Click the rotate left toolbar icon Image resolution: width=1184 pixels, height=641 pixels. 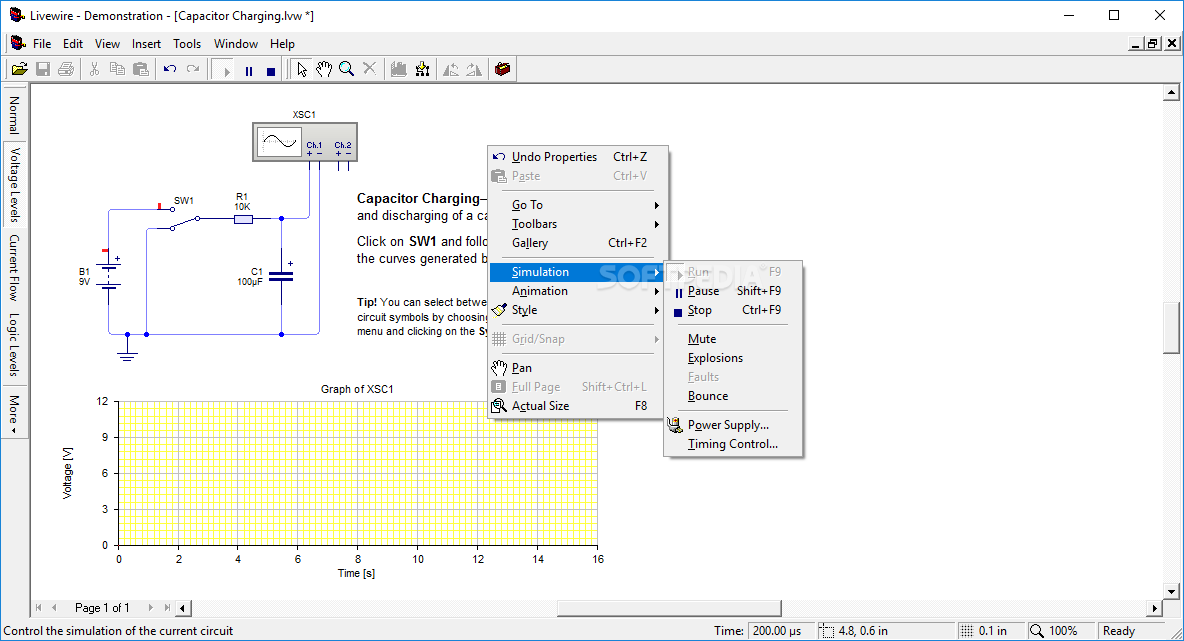[451, 69]
